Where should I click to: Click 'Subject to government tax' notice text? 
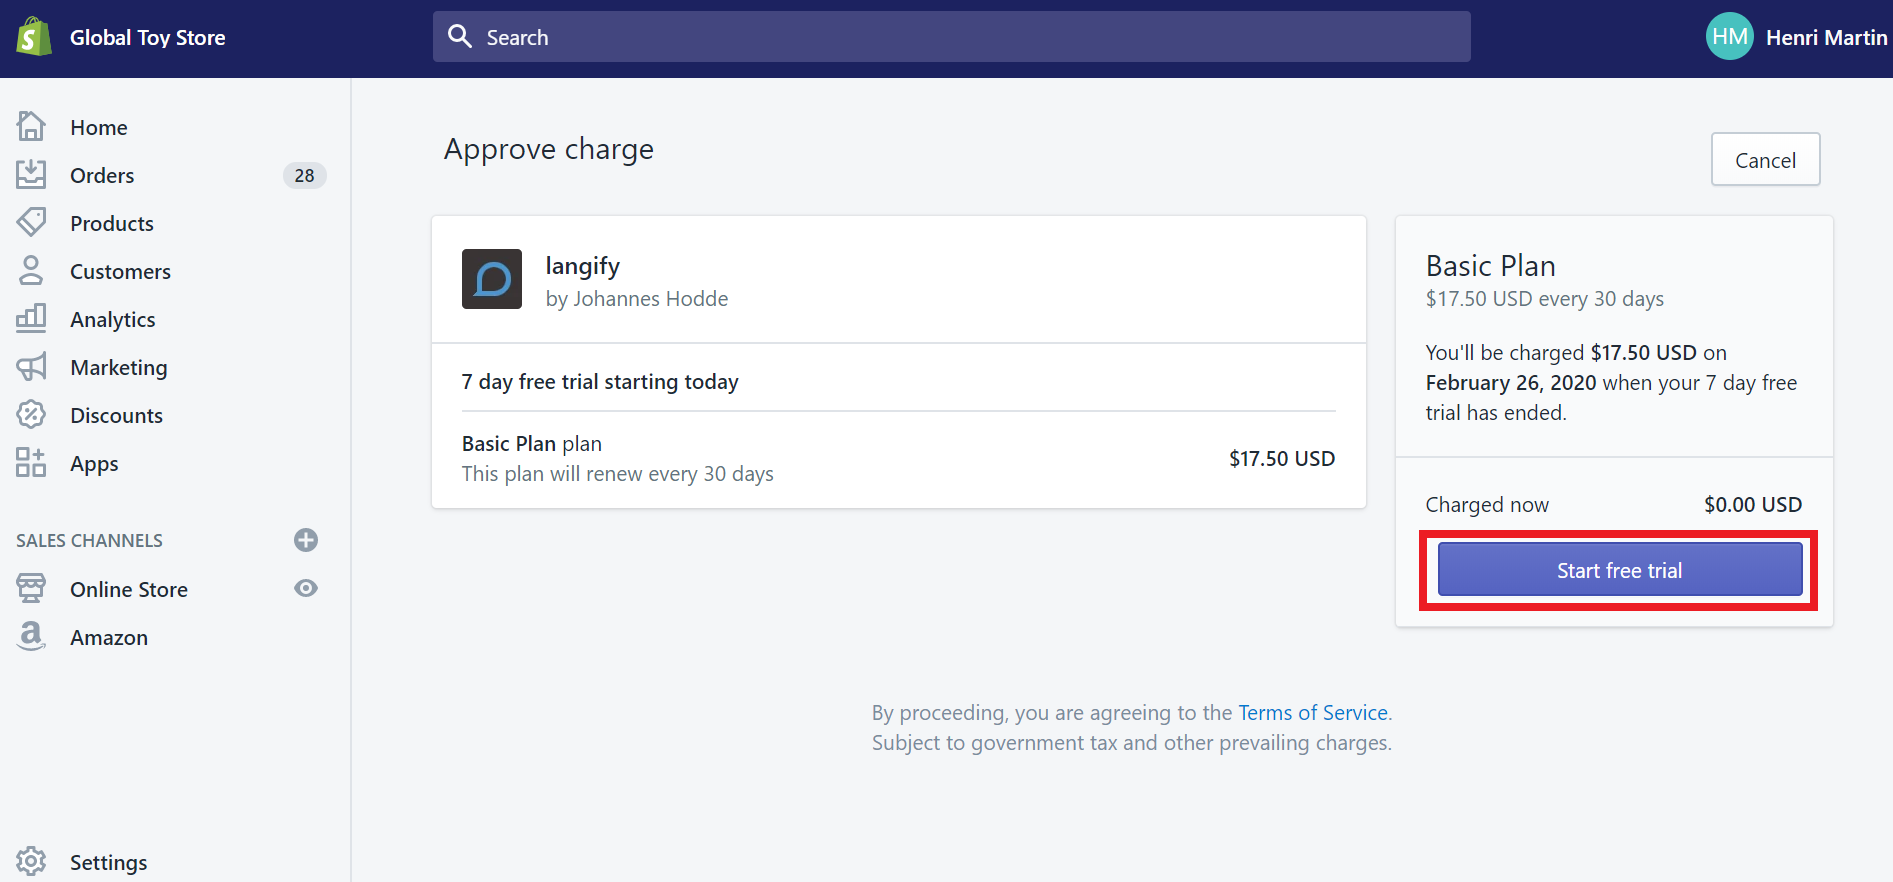tap(1131, 743)
